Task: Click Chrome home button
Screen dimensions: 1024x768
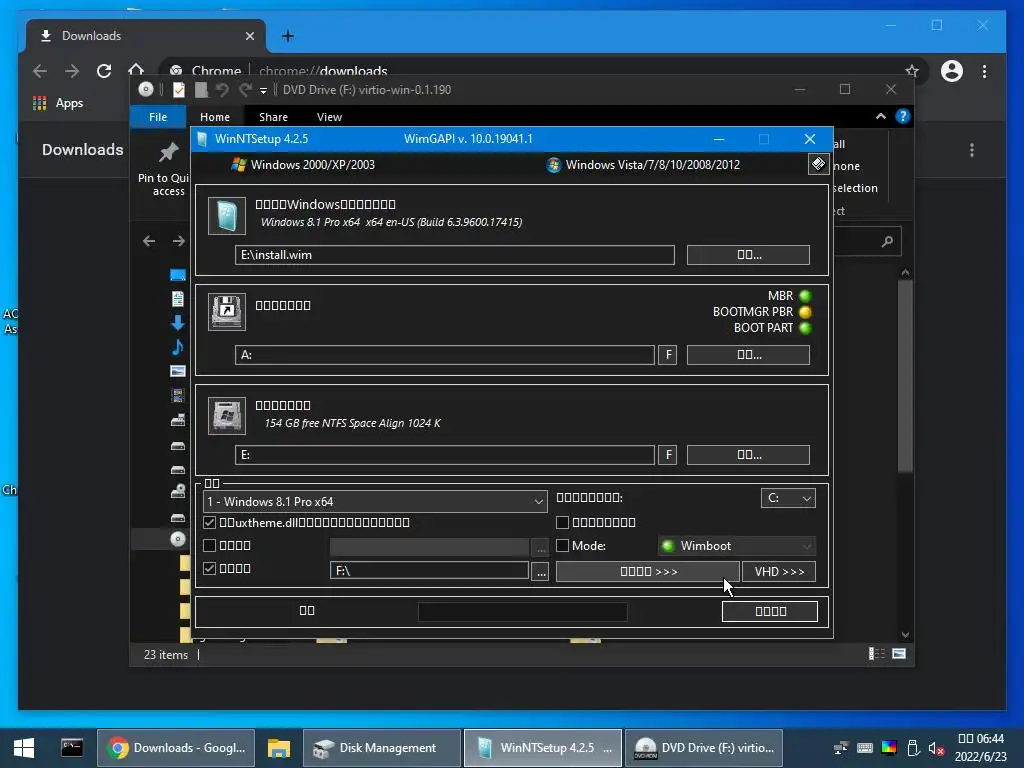Action: (136, 70)
